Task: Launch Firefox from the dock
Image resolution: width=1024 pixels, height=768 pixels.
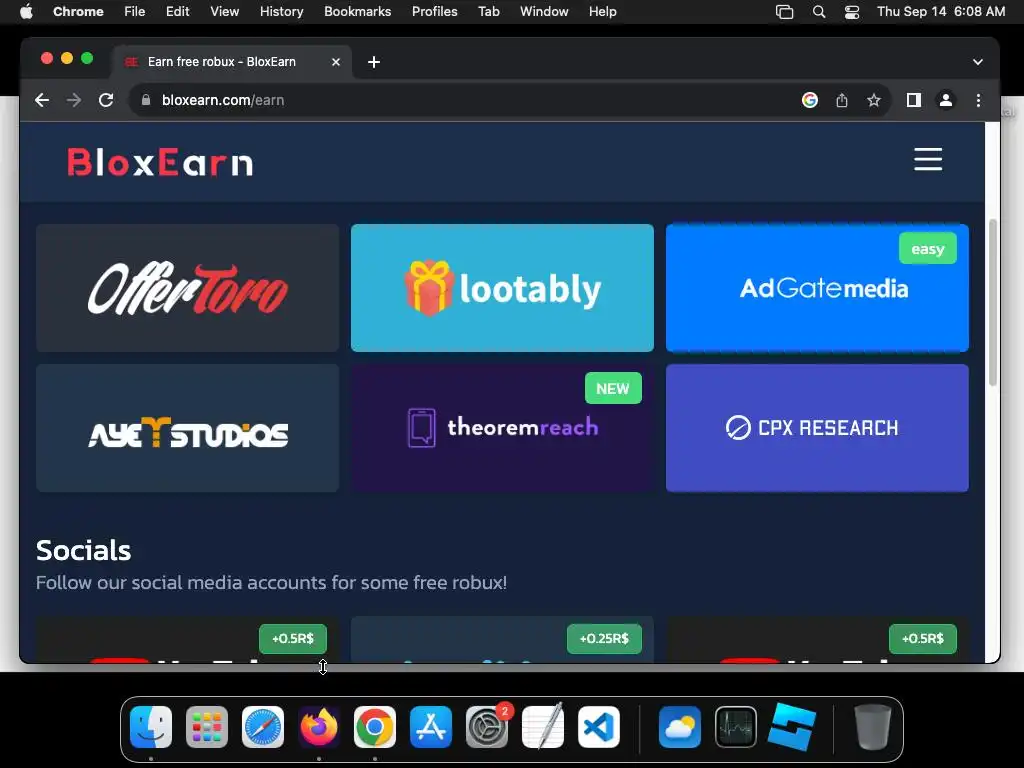Action: click(319, 727)
